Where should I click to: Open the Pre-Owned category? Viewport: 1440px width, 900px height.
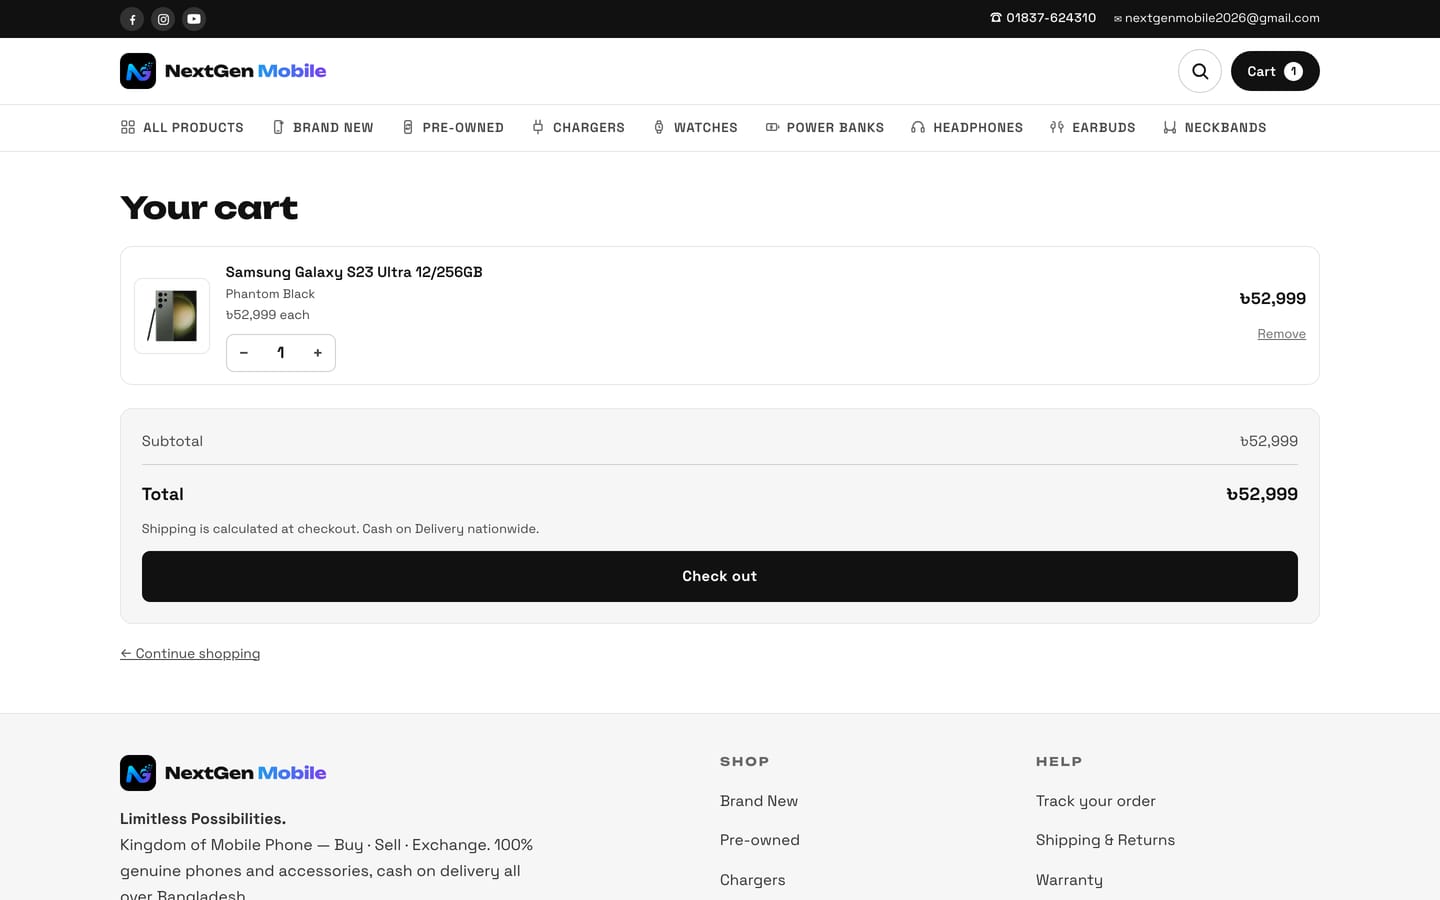(453, 127)
